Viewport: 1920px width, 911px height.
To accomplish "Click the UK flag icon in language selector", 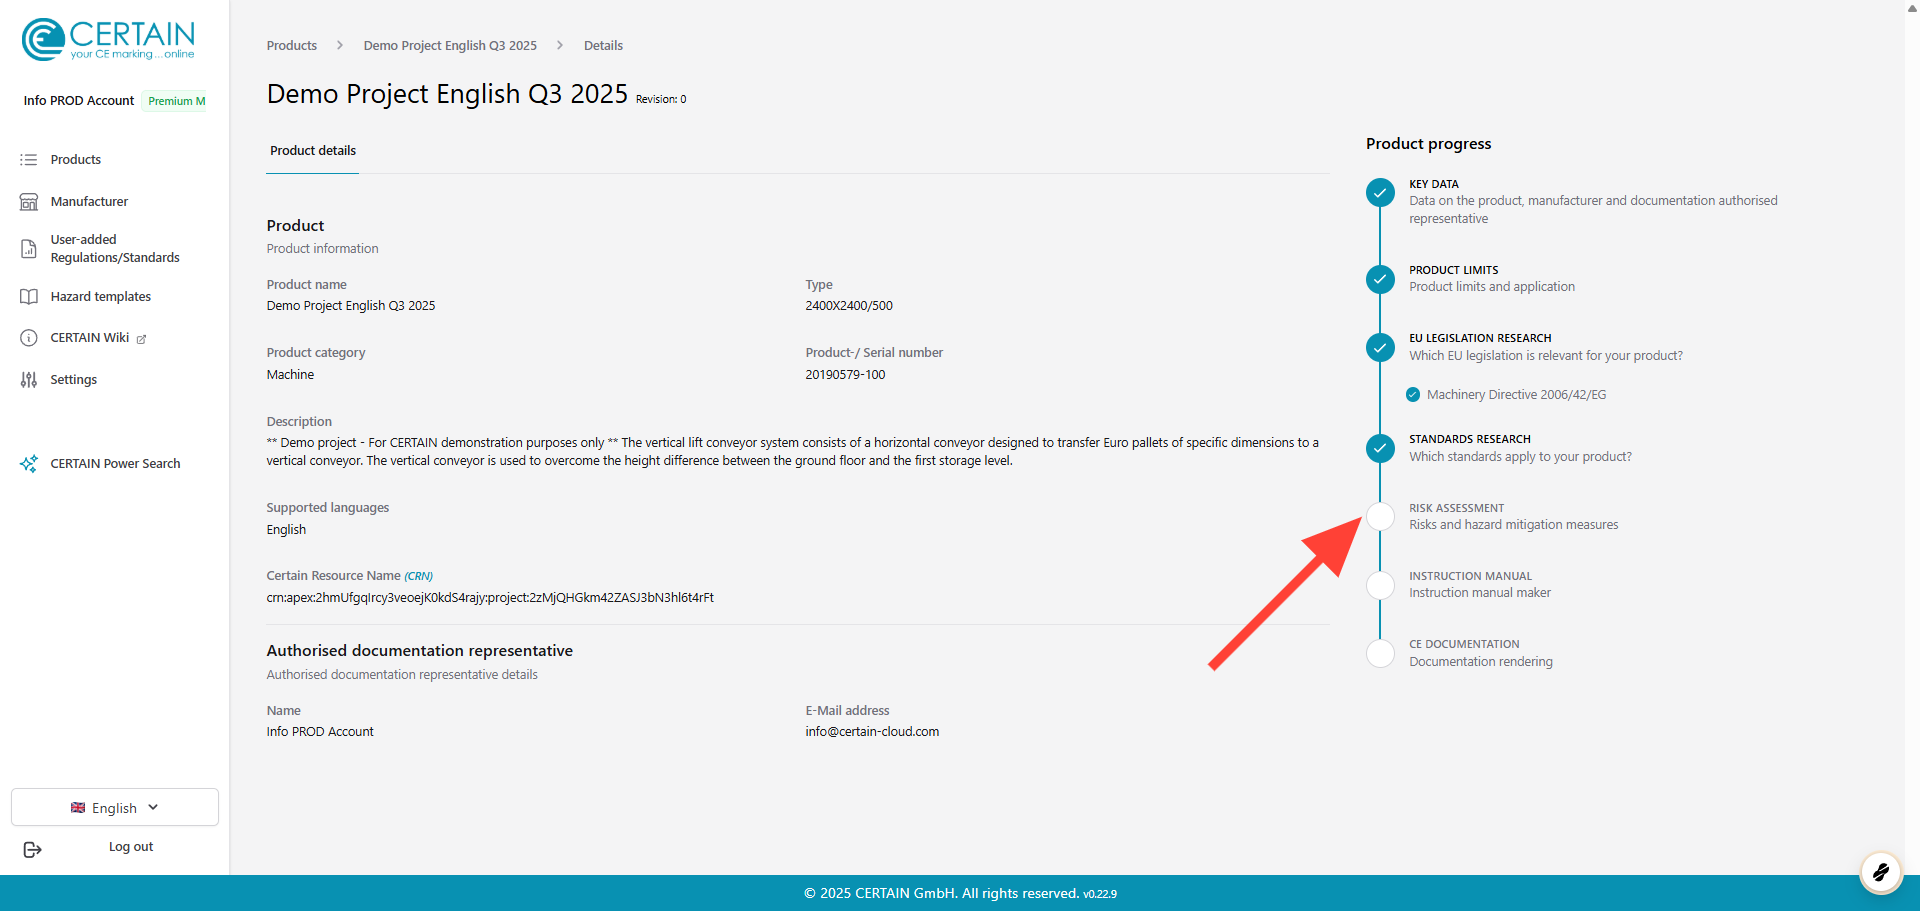I will coord(78,808).
